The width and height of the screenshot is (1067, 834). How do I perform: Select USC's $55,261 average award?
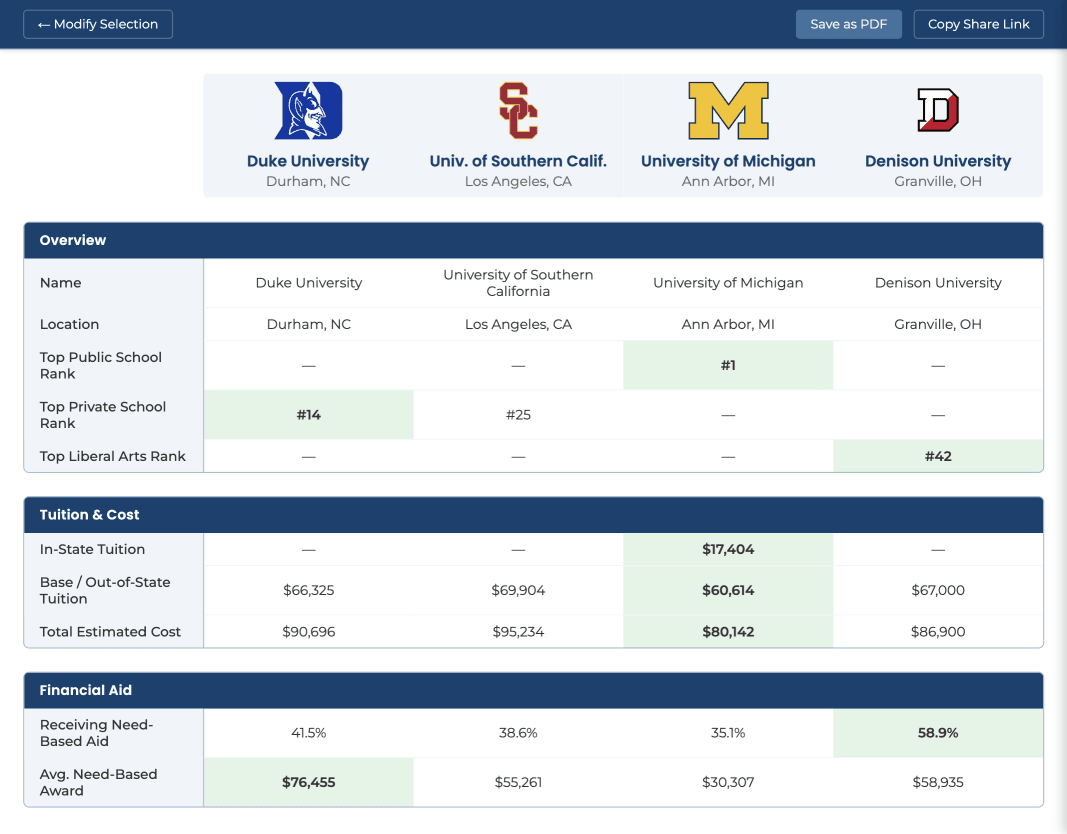point(518,783)
